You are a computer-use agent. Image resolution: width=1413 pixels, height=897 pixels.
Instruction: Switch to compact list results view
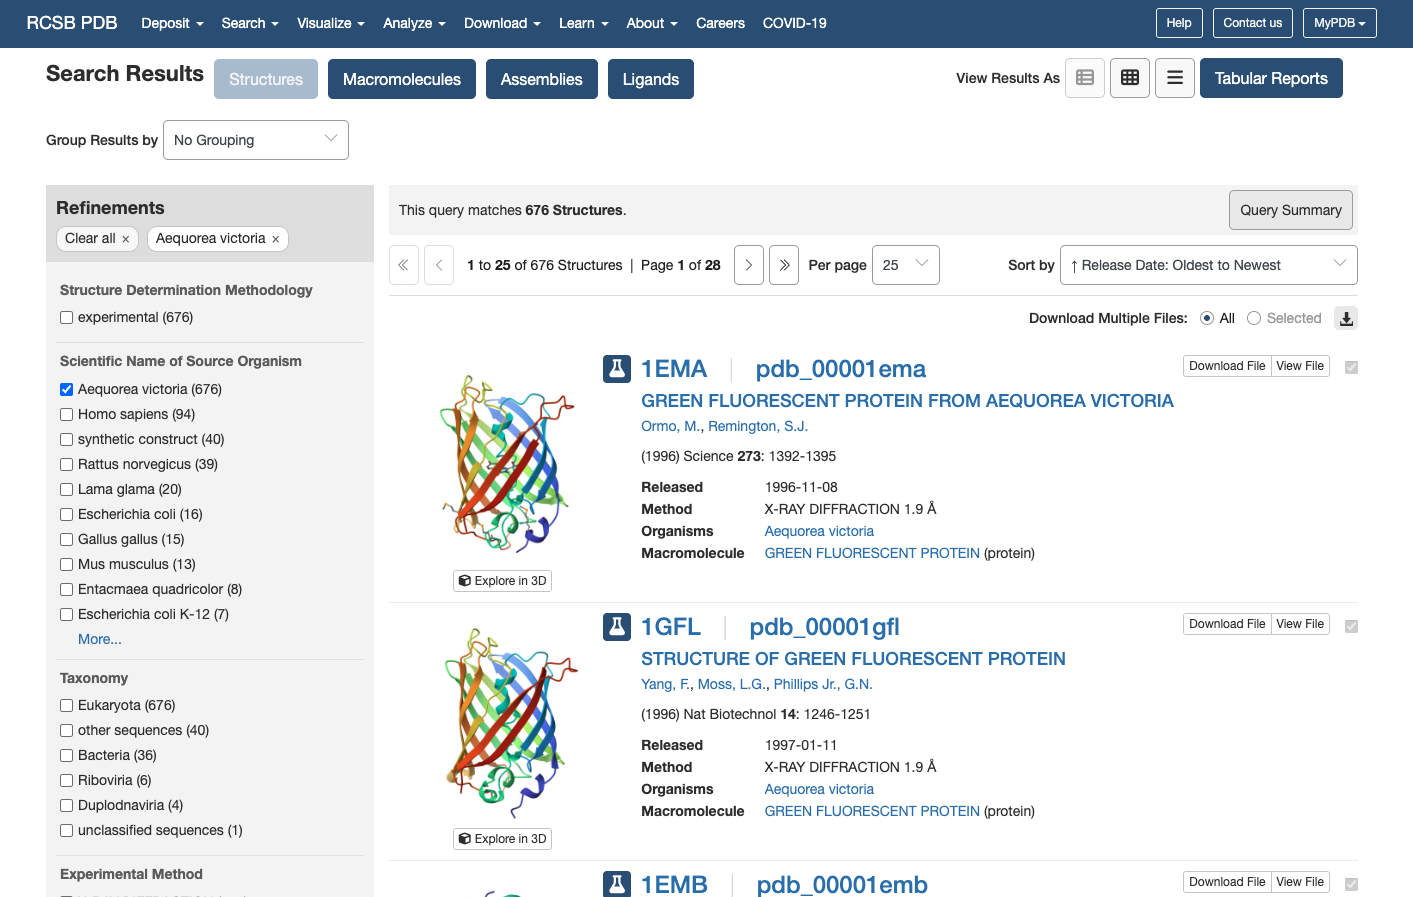coord(1175,78)
